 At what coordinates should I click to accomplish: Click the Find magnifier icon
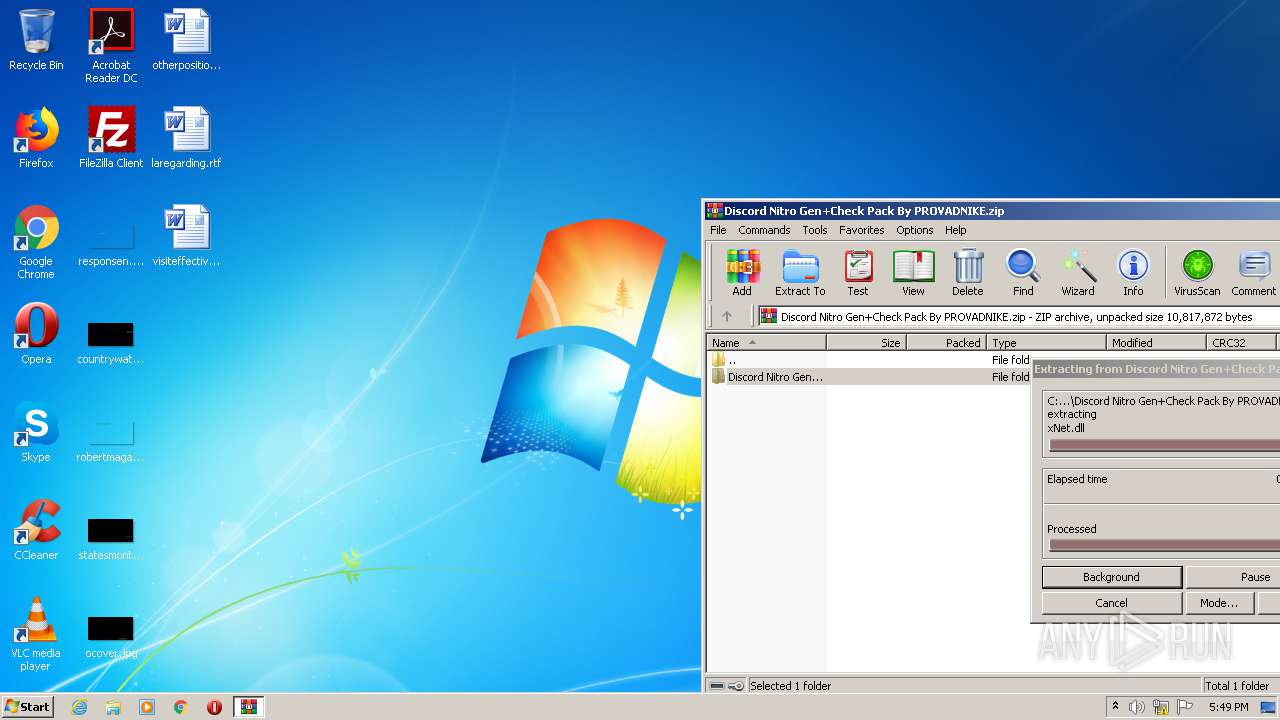point(1023,273)
